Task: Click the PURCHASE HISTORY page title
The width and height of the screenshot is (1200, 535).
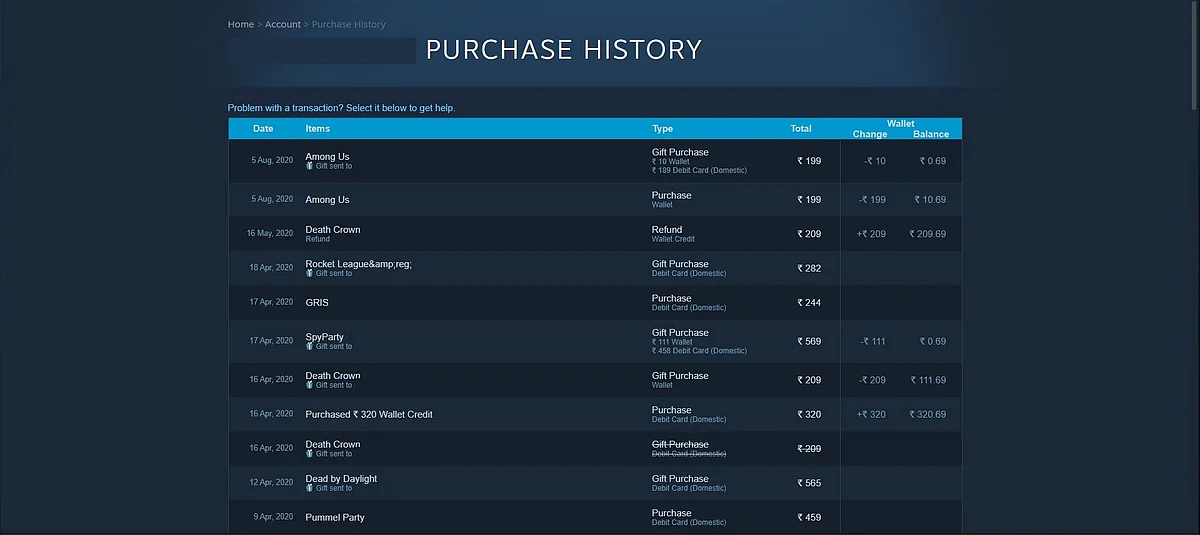Action: click(564, 50)
